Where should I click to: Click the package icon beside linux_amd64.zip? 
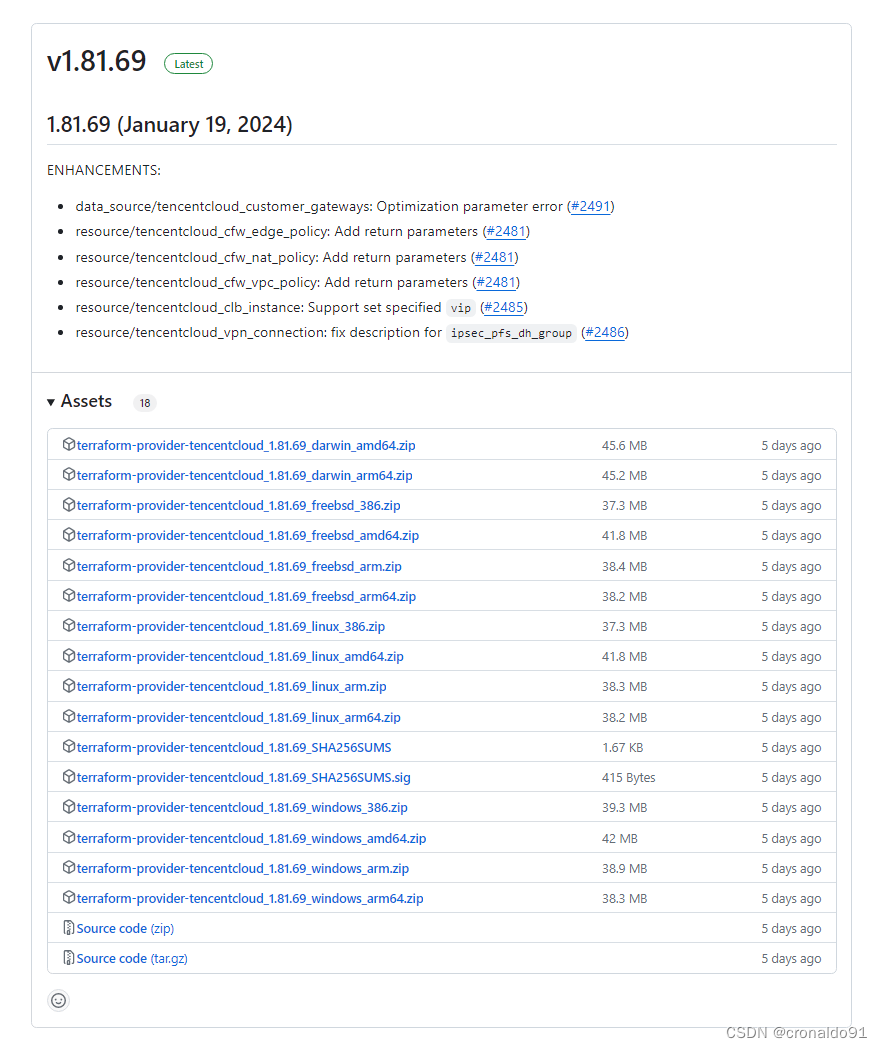tap(68, 656)
